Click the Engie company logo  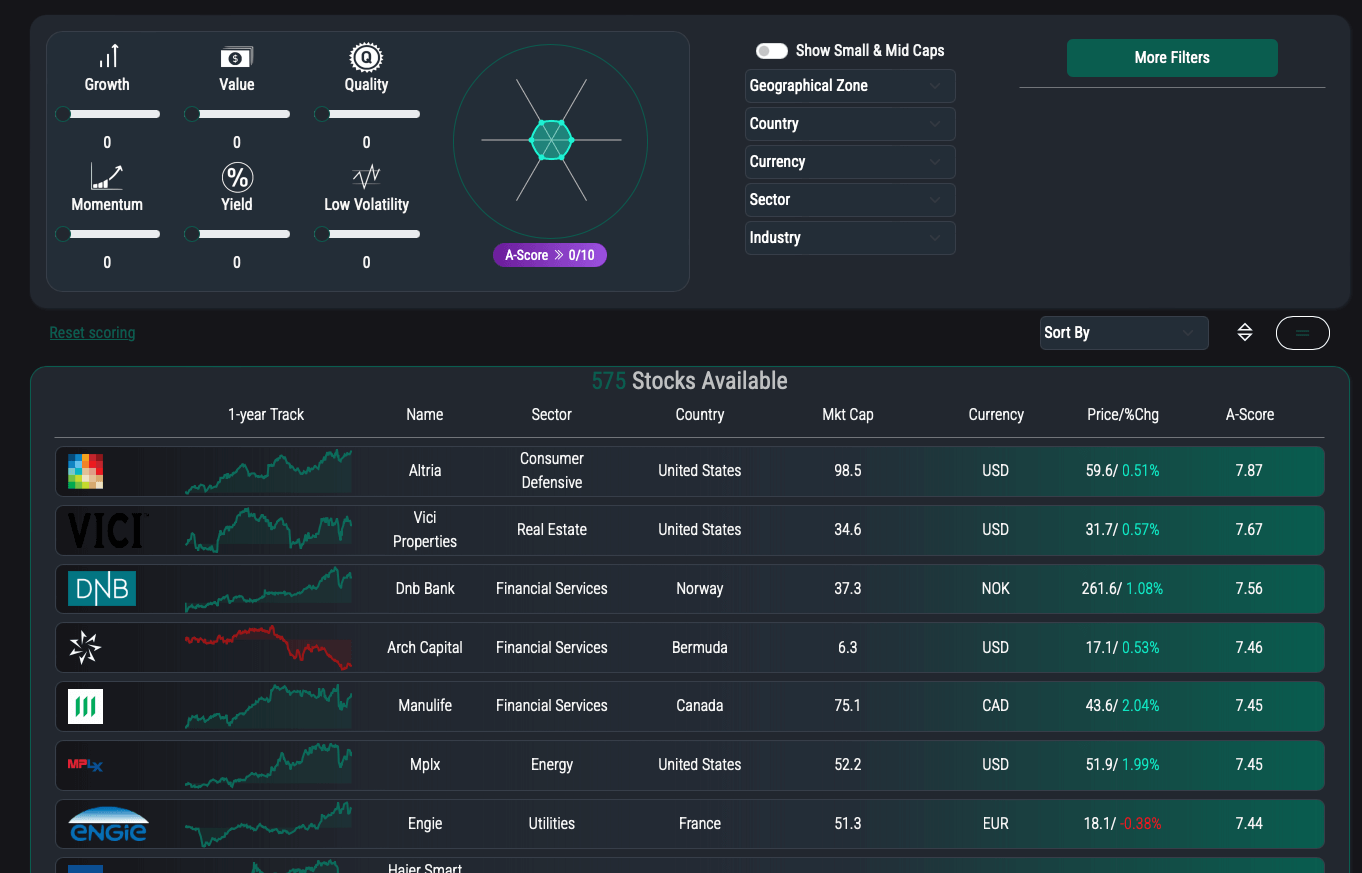(x=107, y=824)
